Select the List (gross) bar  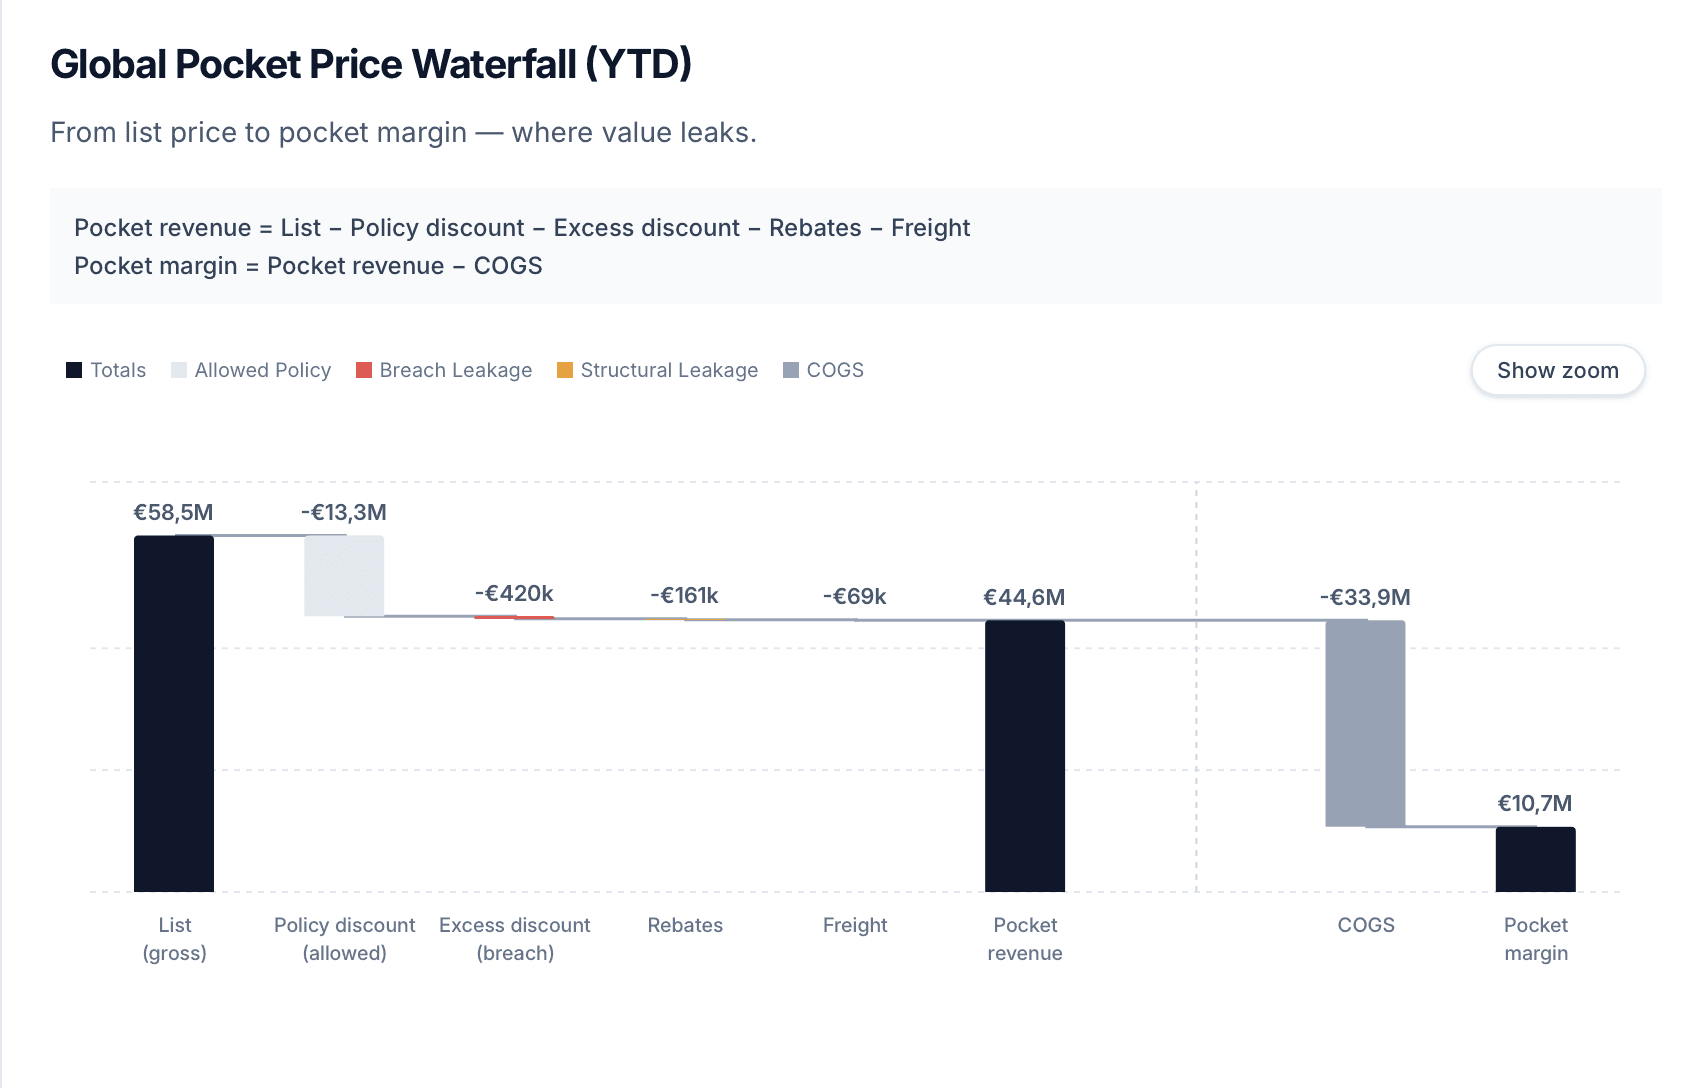click(174, 713)
